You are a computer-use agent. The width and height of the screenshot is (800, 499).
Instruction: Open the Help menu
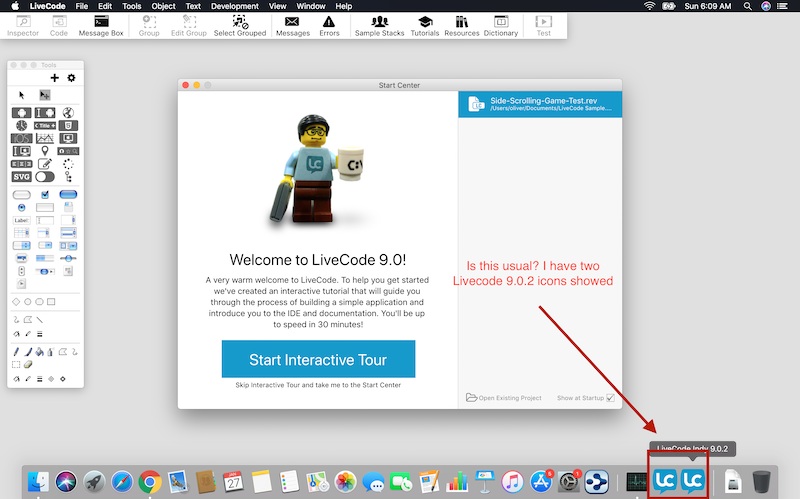click(343, 6)
